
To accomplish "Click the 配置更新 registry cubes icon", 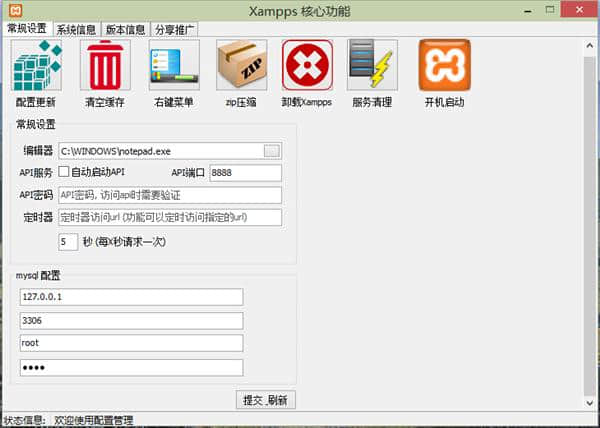I will click(37, 65).
